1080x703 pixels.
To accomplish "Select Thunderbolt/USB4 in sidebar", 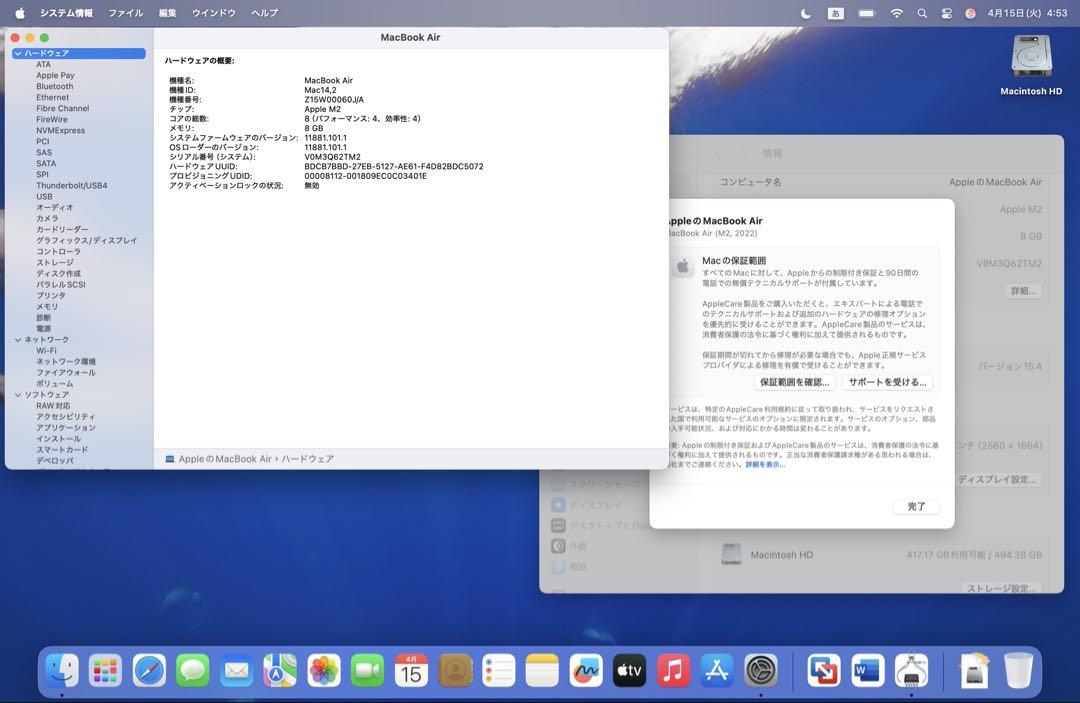I will (x=72, y=185).
